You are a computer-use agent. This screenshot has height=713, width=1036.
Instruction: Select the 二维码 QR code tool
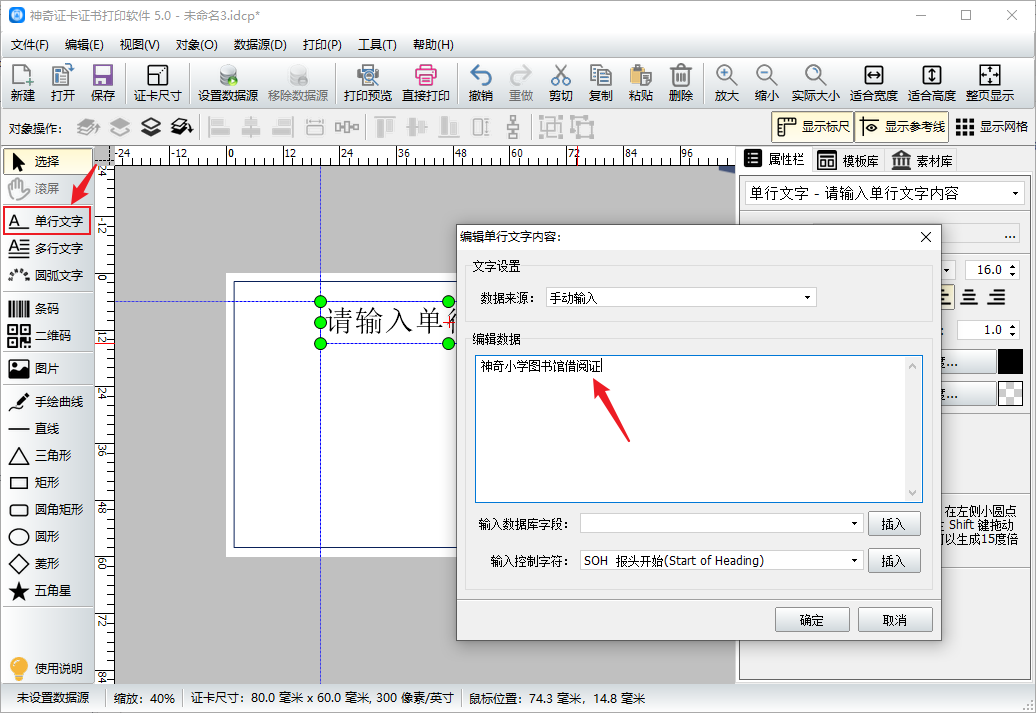[46, 336]
